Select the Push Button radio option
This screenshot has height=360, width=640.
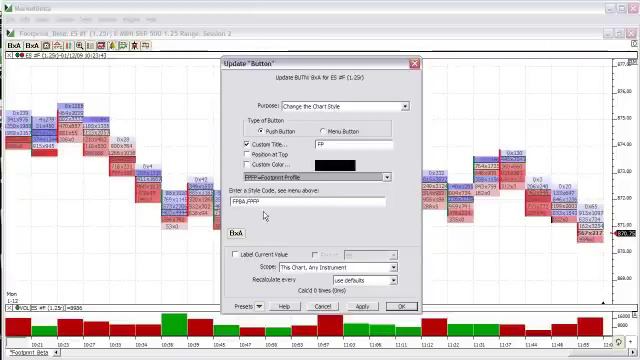click(x=260, y=131)
